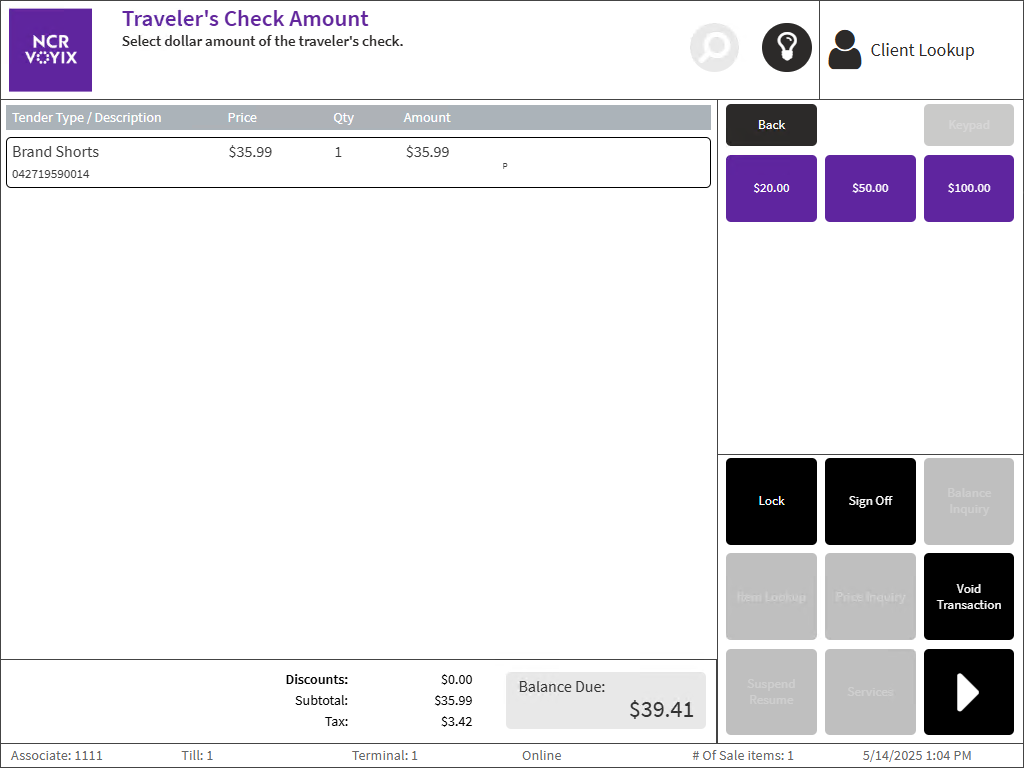Open Item Lookup
This screenshot has width=1024, height=768.
coord(771,597)
